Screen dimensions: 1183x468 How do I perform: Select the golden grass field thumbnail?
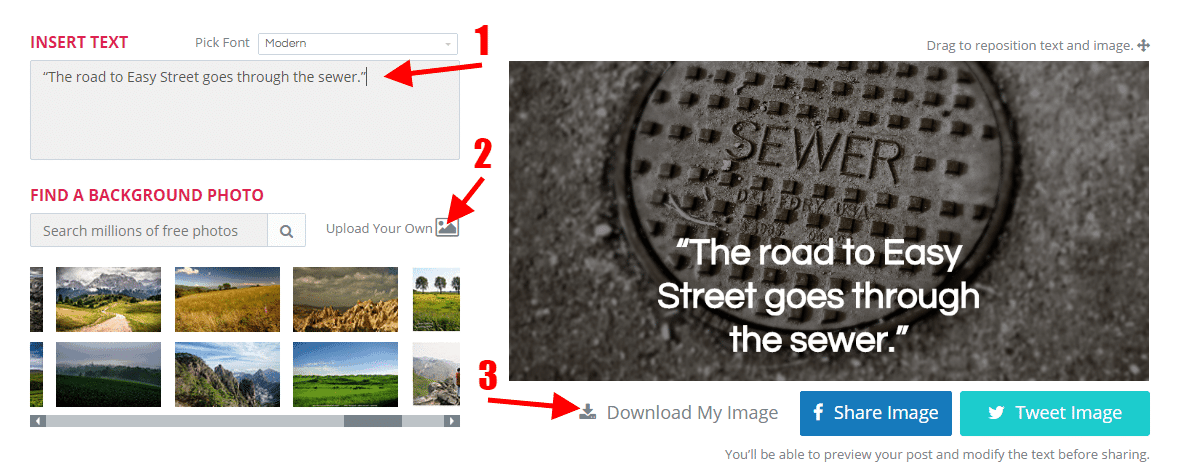tap(227, 299)
